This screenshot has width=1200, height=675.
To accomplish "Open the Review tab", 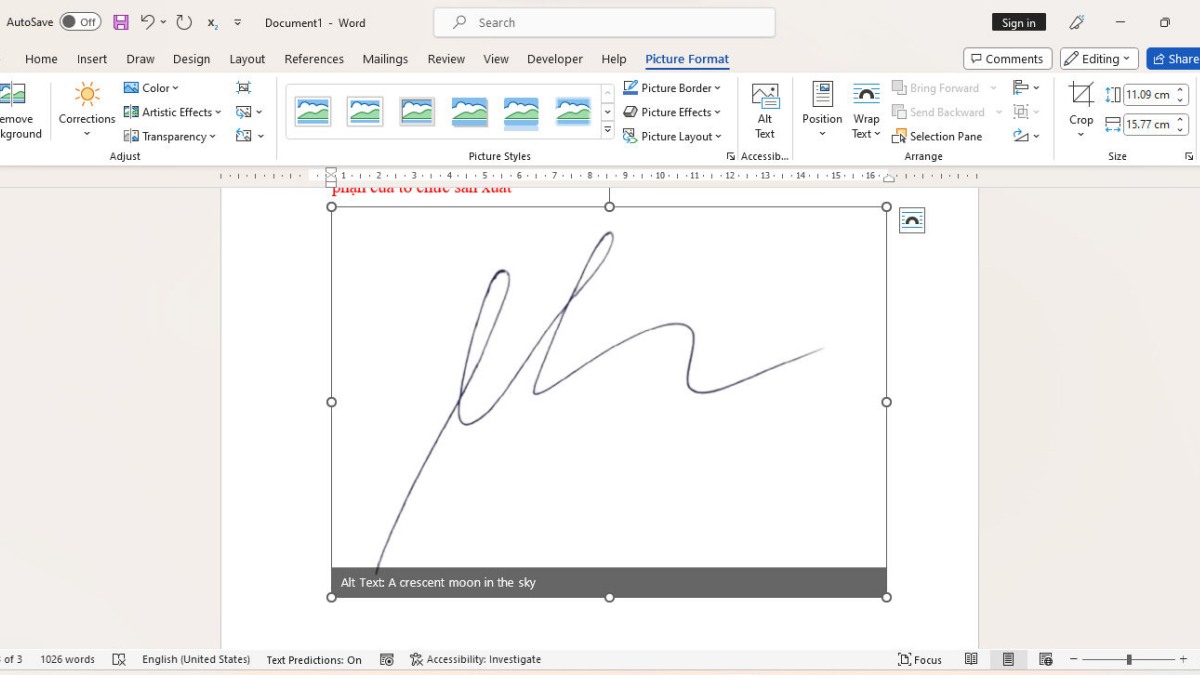I will (x=446, y=59).
